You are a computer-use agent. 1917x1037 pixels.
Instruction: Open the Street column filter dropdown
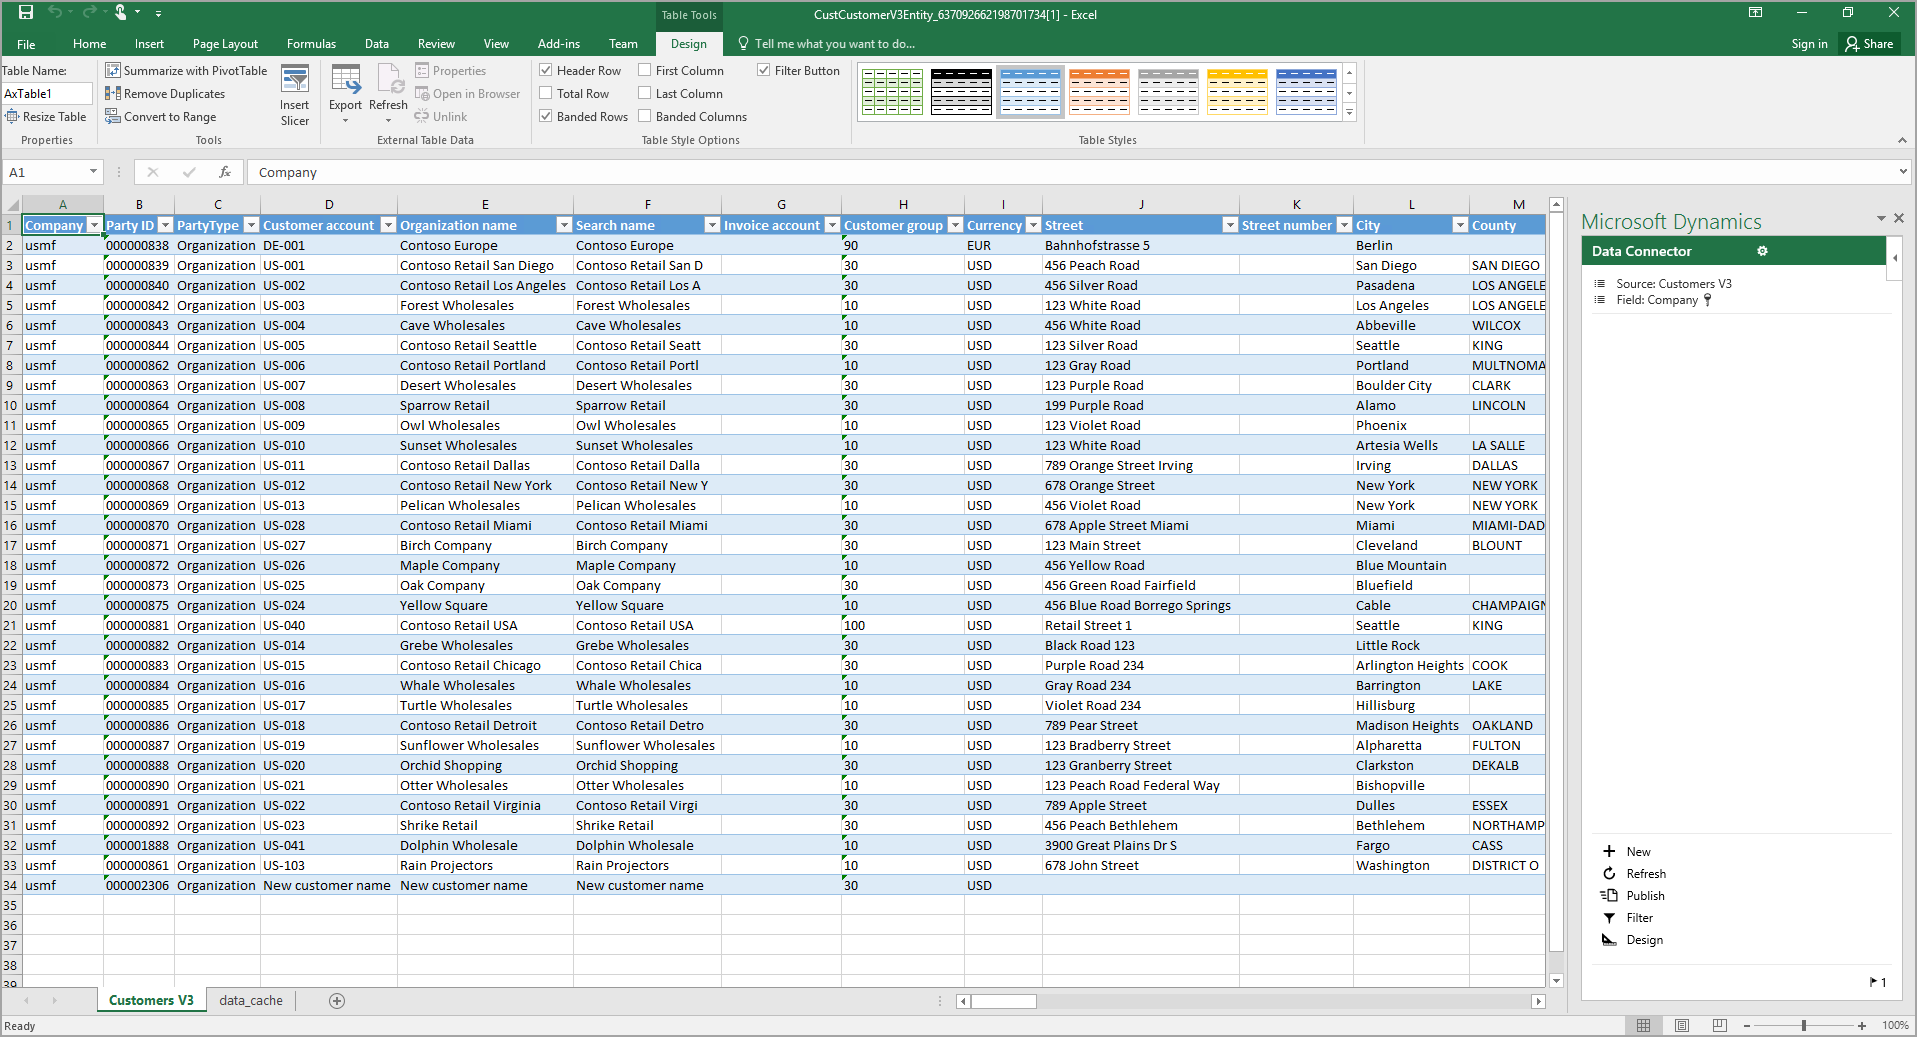pos(1230,225)
